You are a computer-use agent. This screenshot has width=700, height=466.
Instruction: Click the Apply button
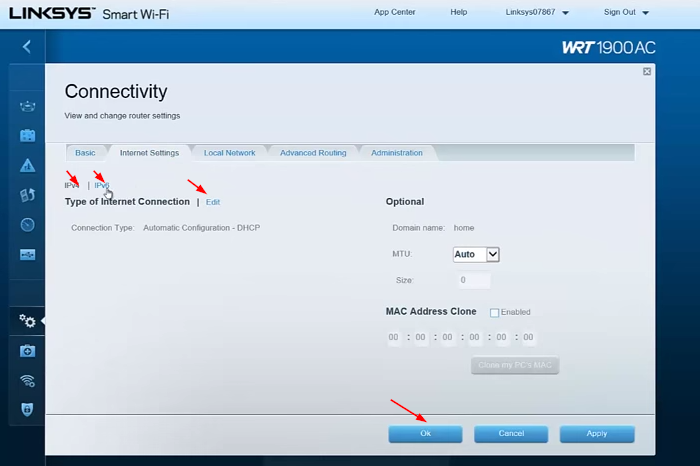pos(597,434)
